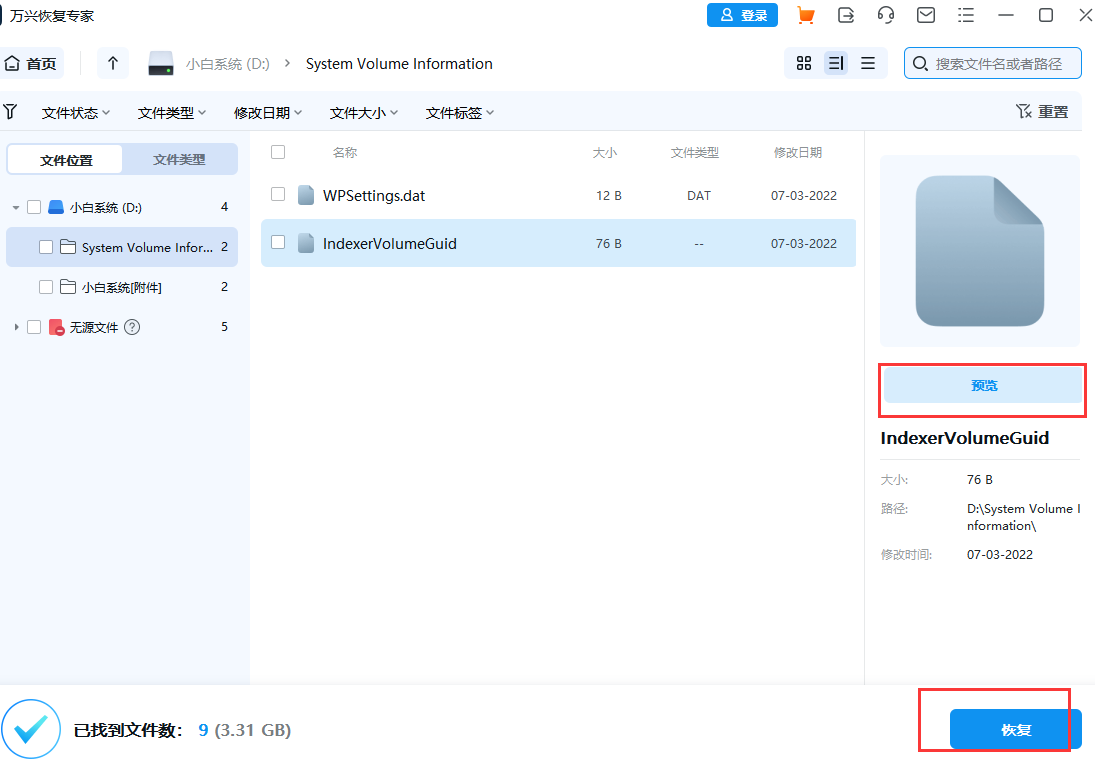Click 小白系统 (D:) breadcrumb link
This screenshot has height=763, width=1095.
[228, 64]
